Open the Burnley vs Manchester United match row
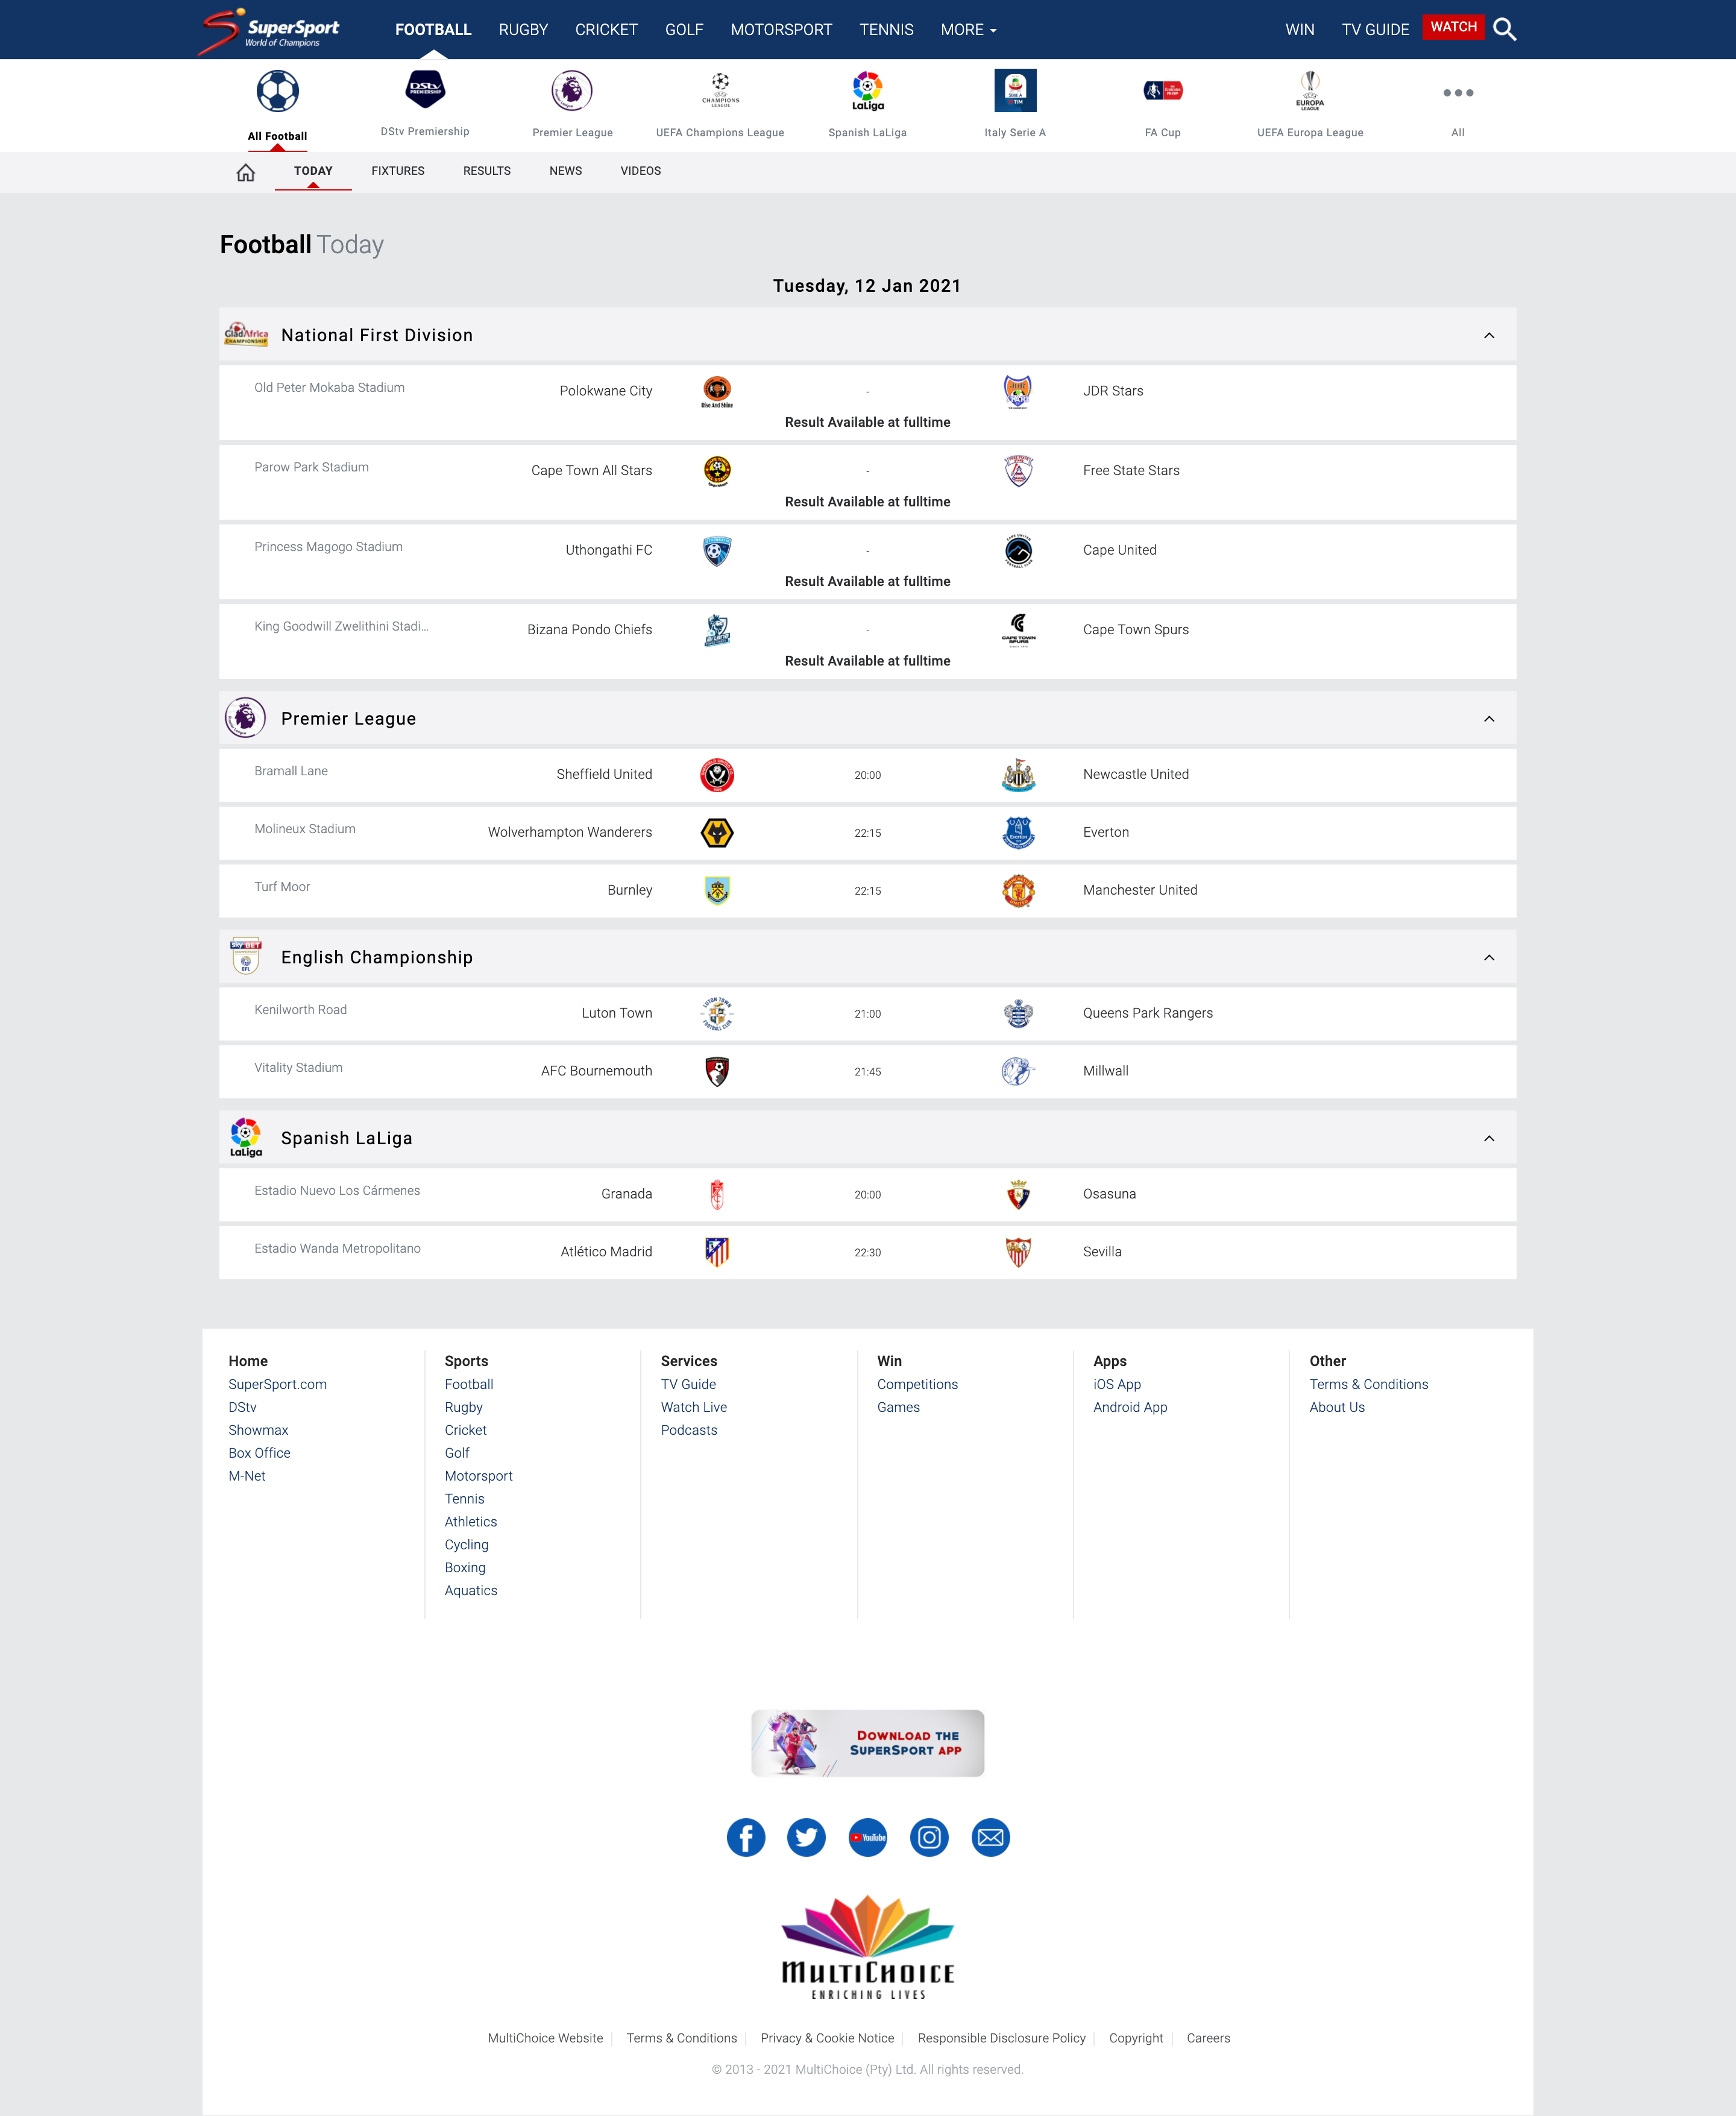 pos(867,890)
